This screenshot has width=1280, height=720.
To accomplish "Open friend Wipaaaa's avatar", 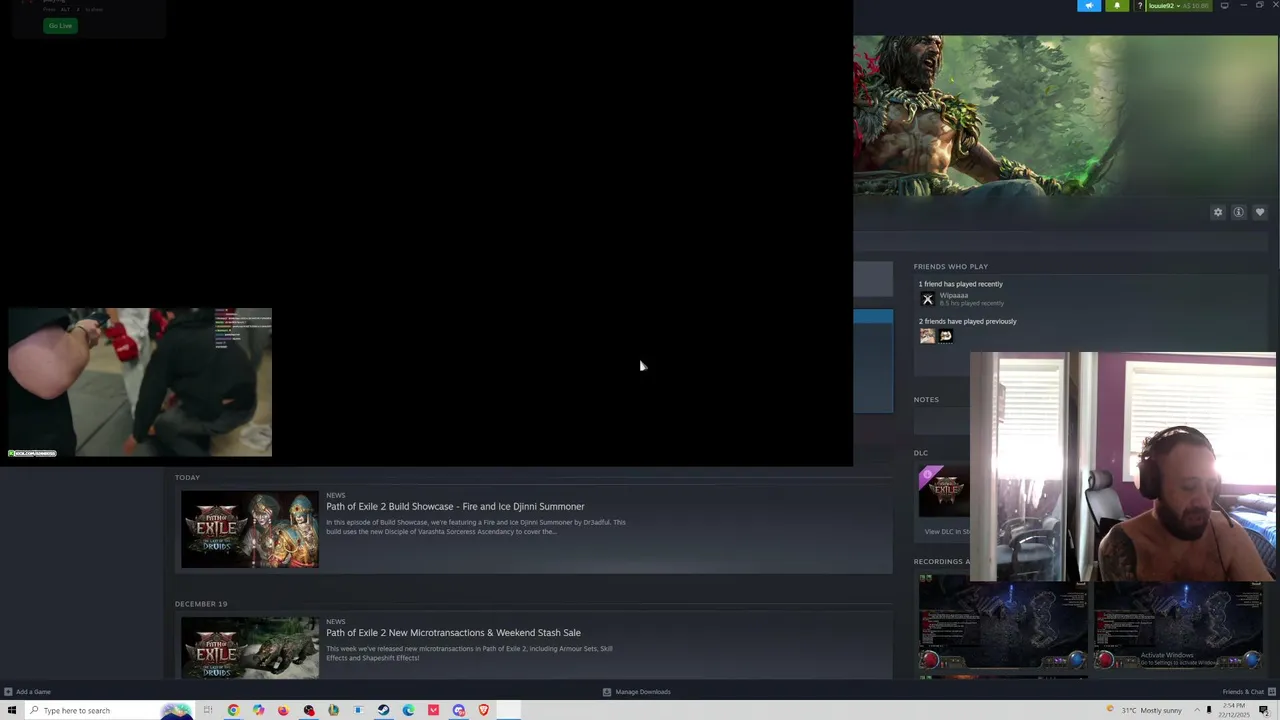I will pos(927,299).
